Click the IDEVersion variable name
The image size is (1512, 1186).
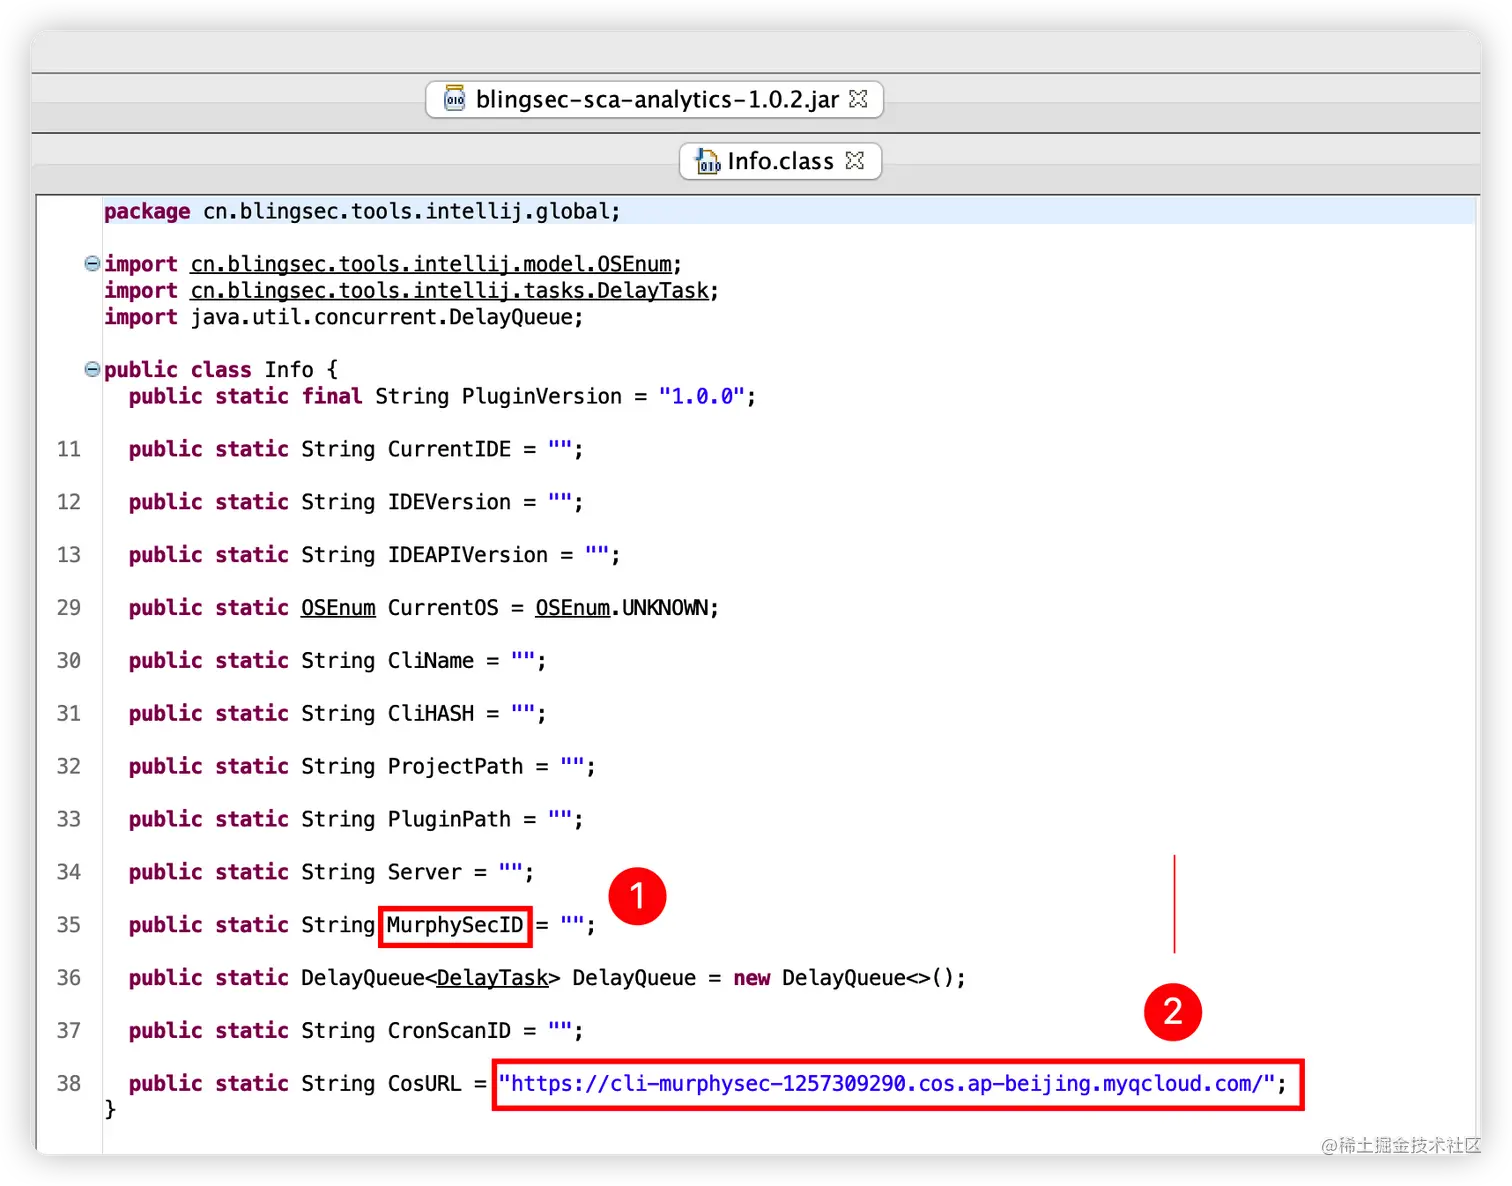click(x=449, y=502)
